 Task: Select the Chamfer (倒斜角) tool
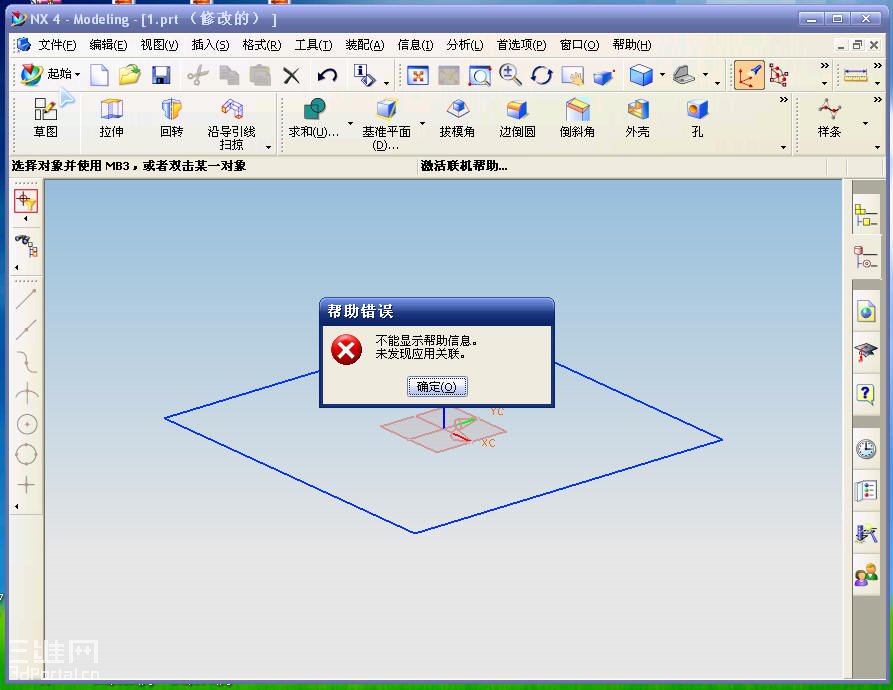(x=577, y=118)
